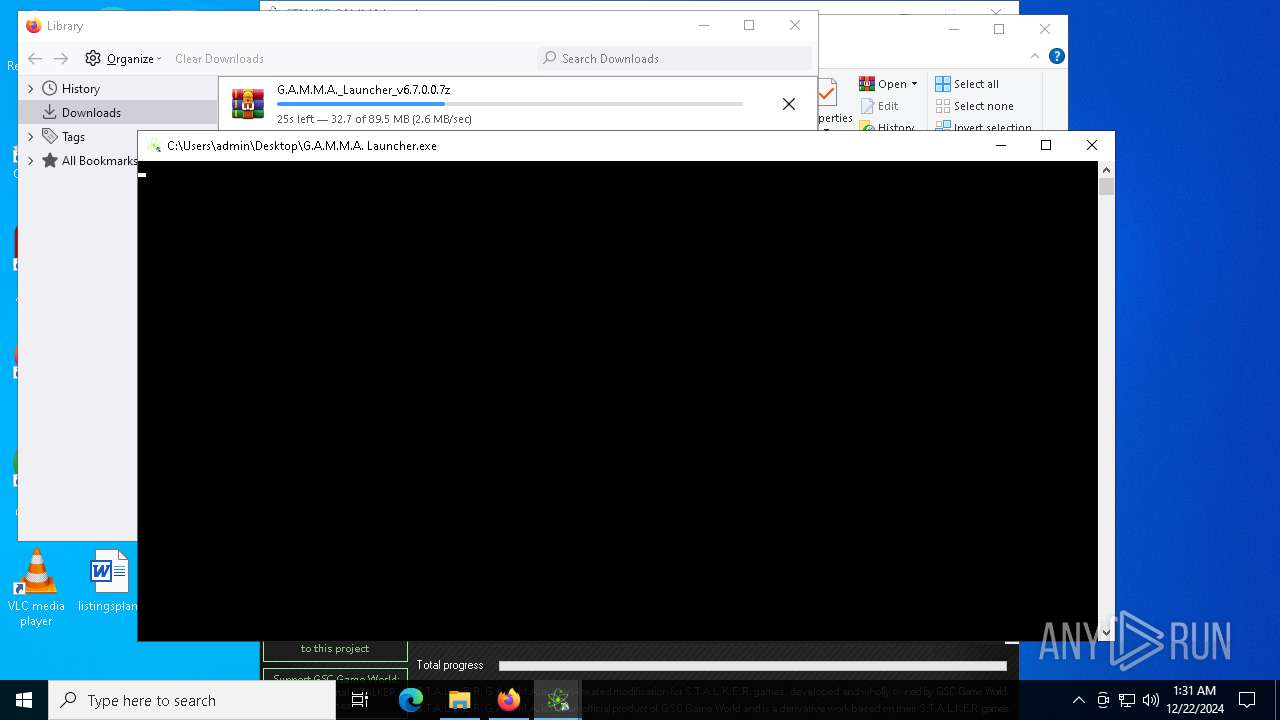Launch Microsoft Edge from taskbar
The width and height of the screenshot is (1280, 720).
410,700
